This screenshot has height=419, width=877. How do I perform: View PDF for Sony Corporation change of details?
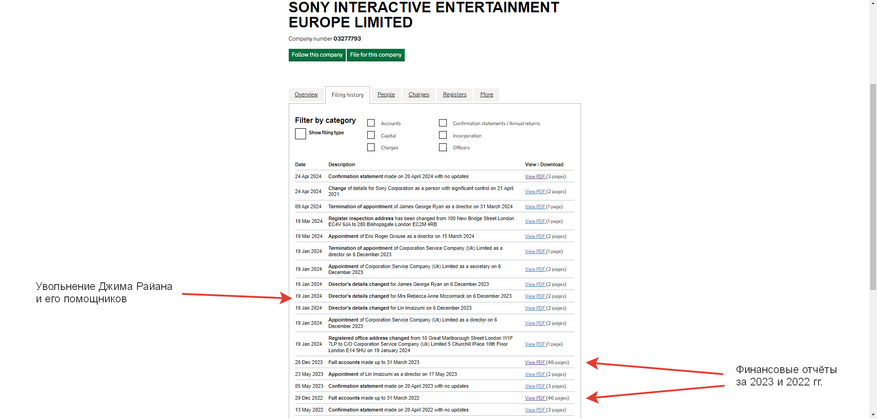click(x=535, y=191)
